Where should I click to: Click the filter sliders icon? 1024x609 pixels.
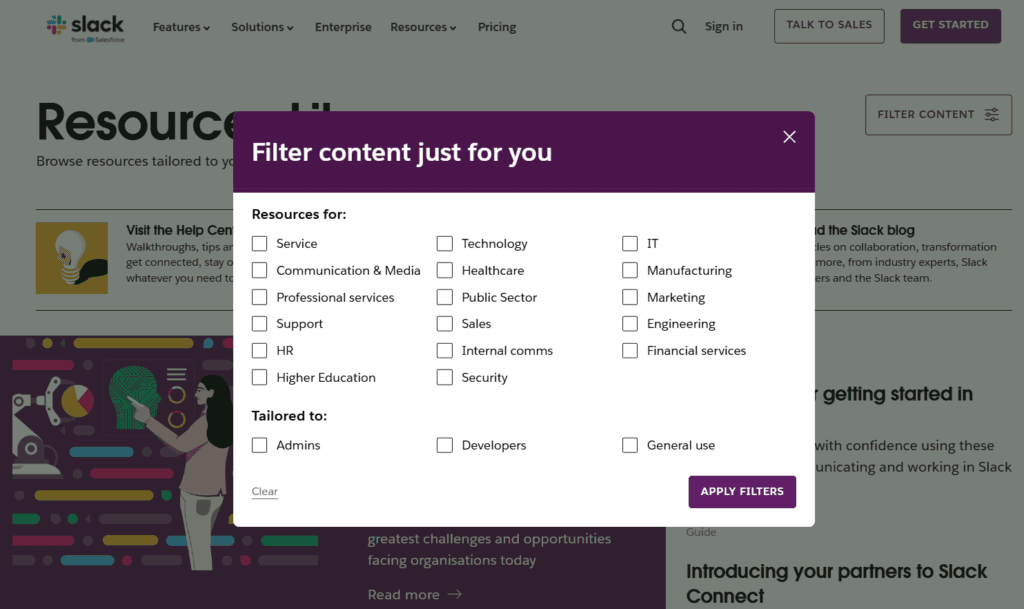(991, 115)
